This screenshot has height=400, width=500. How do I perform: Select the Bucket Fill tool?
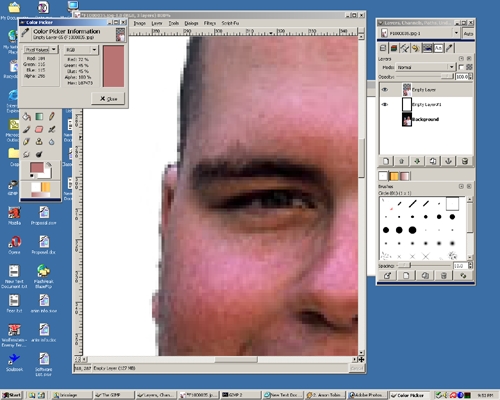pyautogui.click(x=27, y=117)
